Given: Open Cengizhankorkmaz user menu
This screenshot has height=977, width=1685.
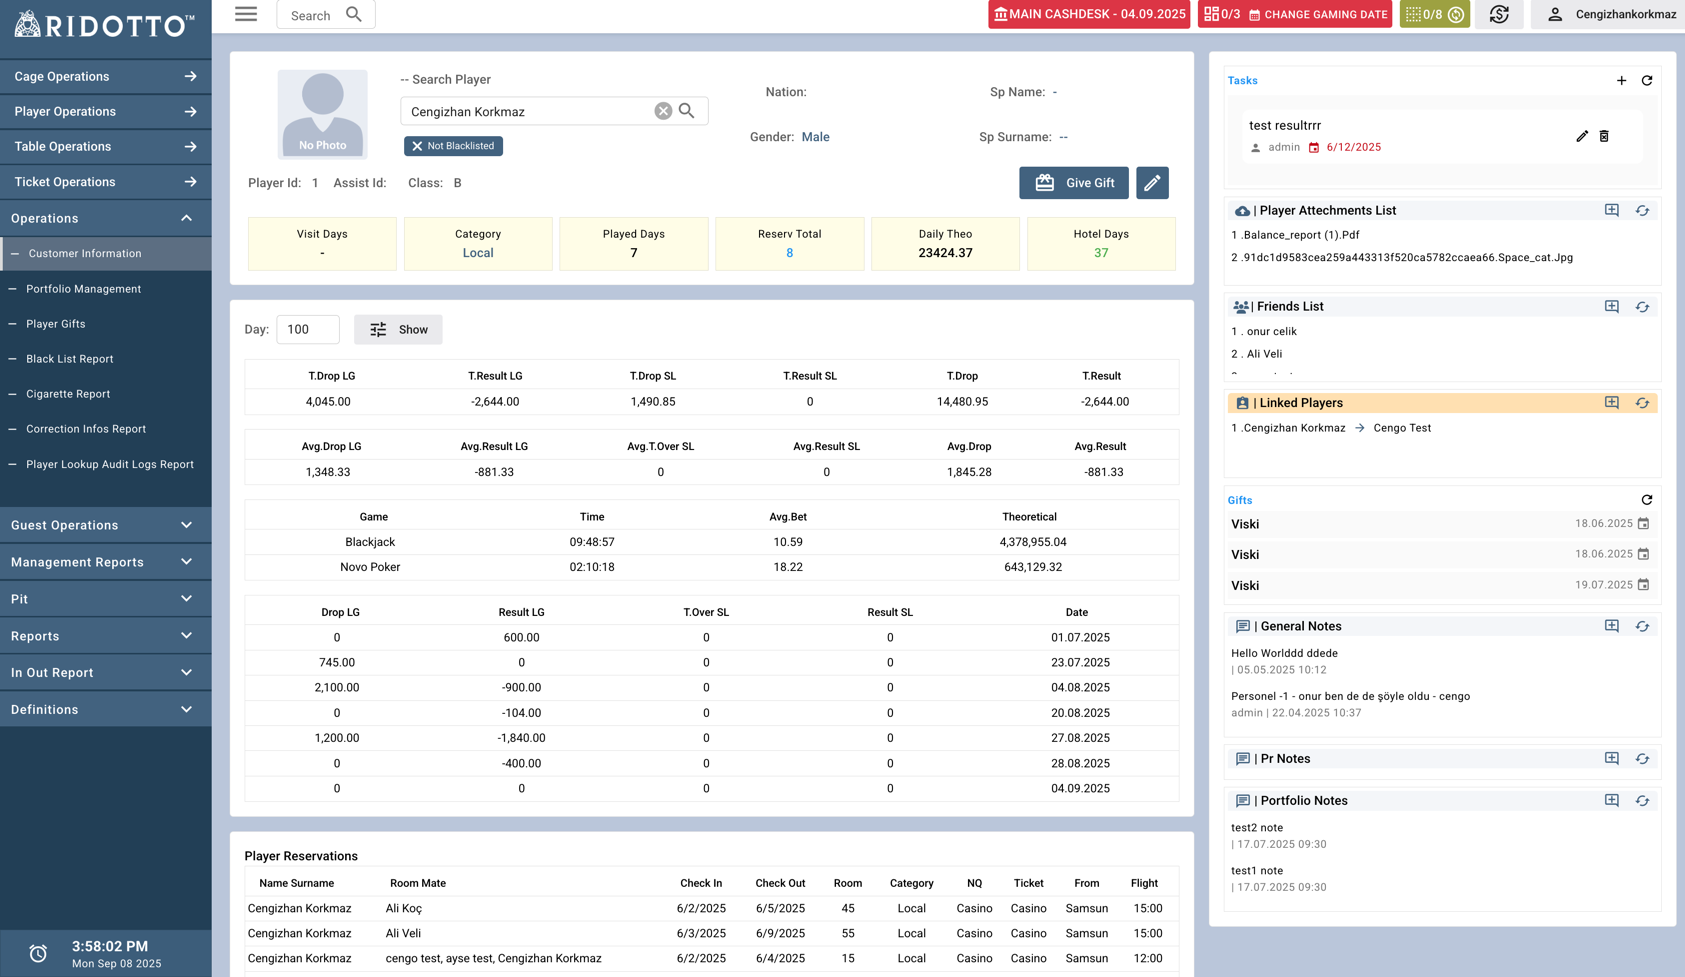Looking at the screenshot, I should tap(1610, 14).
